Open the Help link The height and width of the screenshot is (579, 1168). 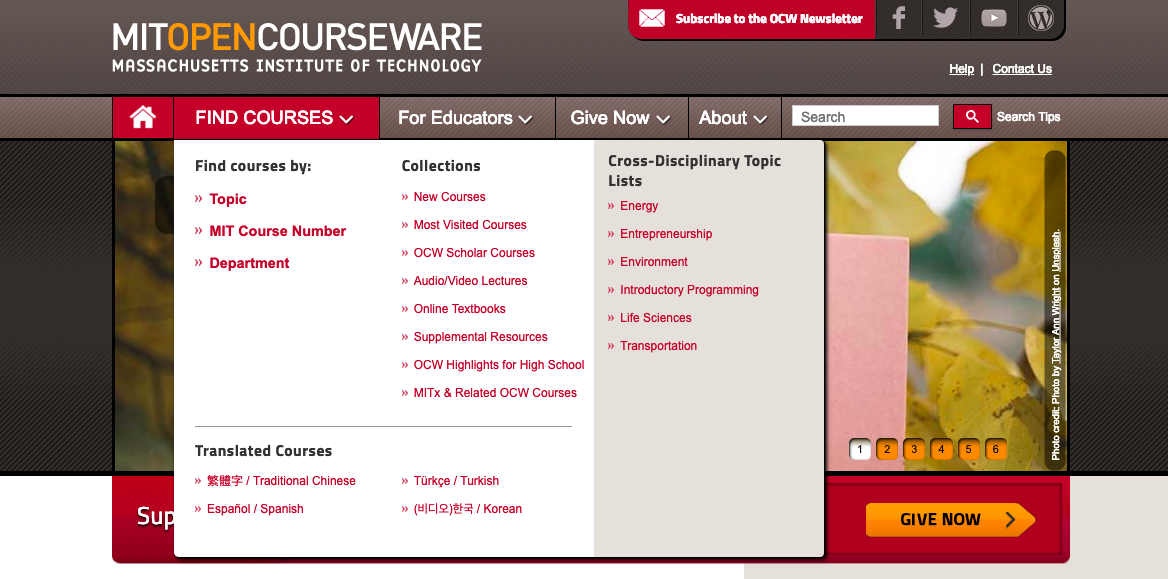(961, 69)
